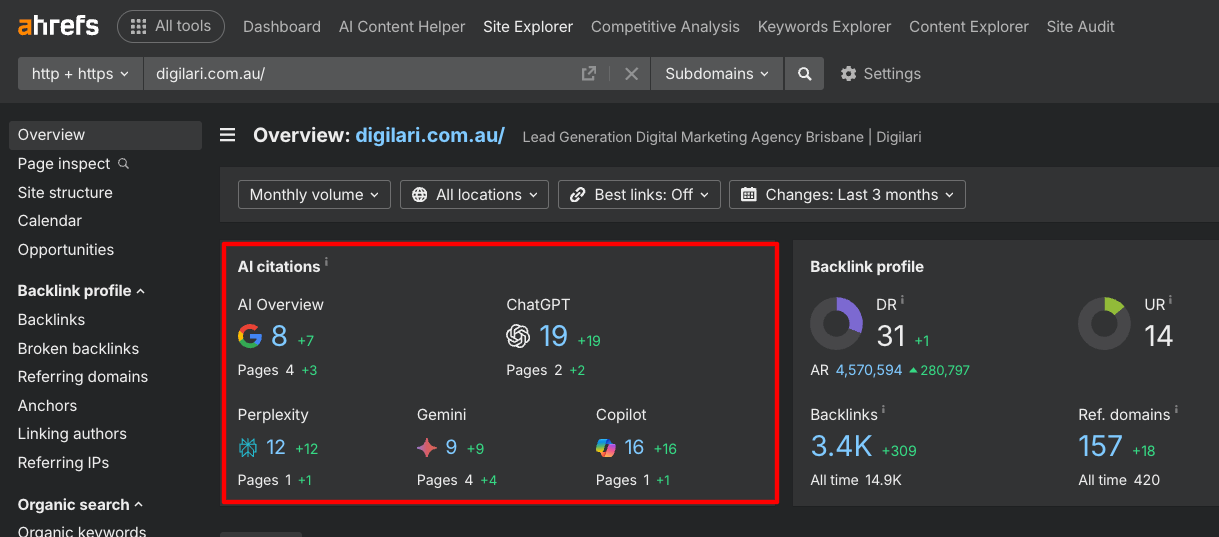The width and height of the screenshot is (1219, 537).
Task: Click the Google AI Overview icon
Action: 250,336
